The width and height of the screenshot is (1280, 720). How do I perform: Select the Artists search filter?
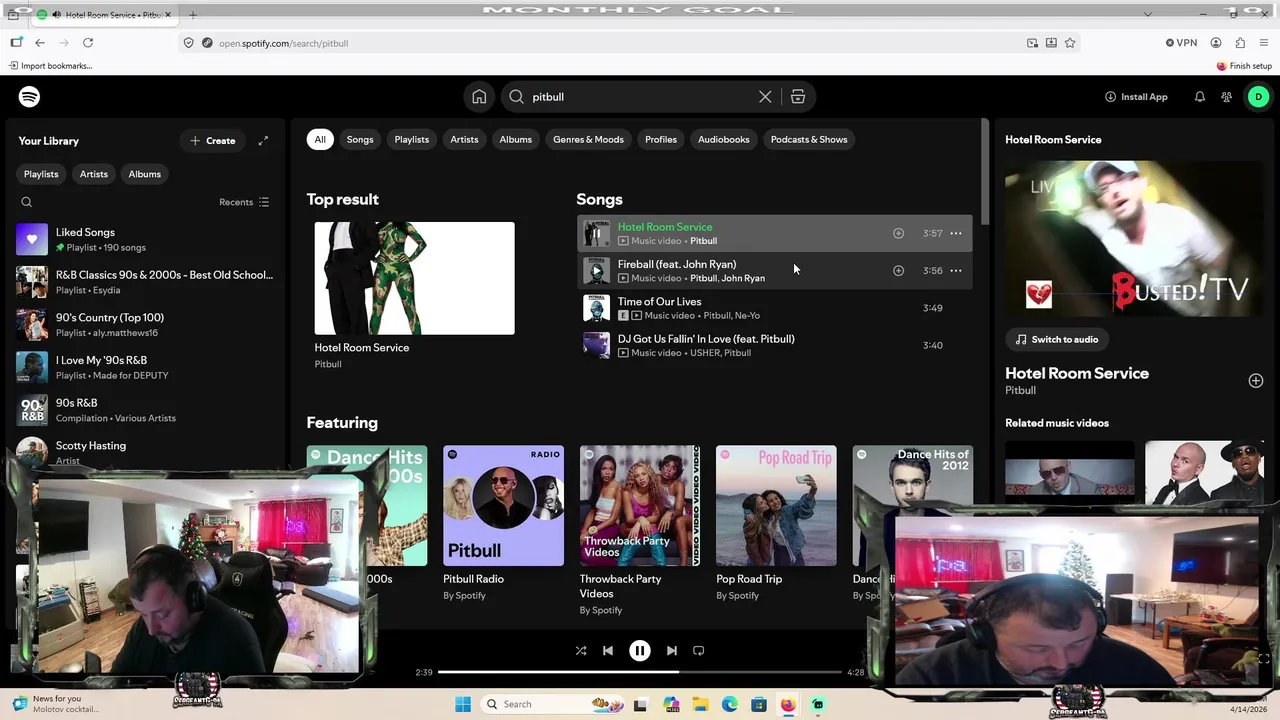464,139
